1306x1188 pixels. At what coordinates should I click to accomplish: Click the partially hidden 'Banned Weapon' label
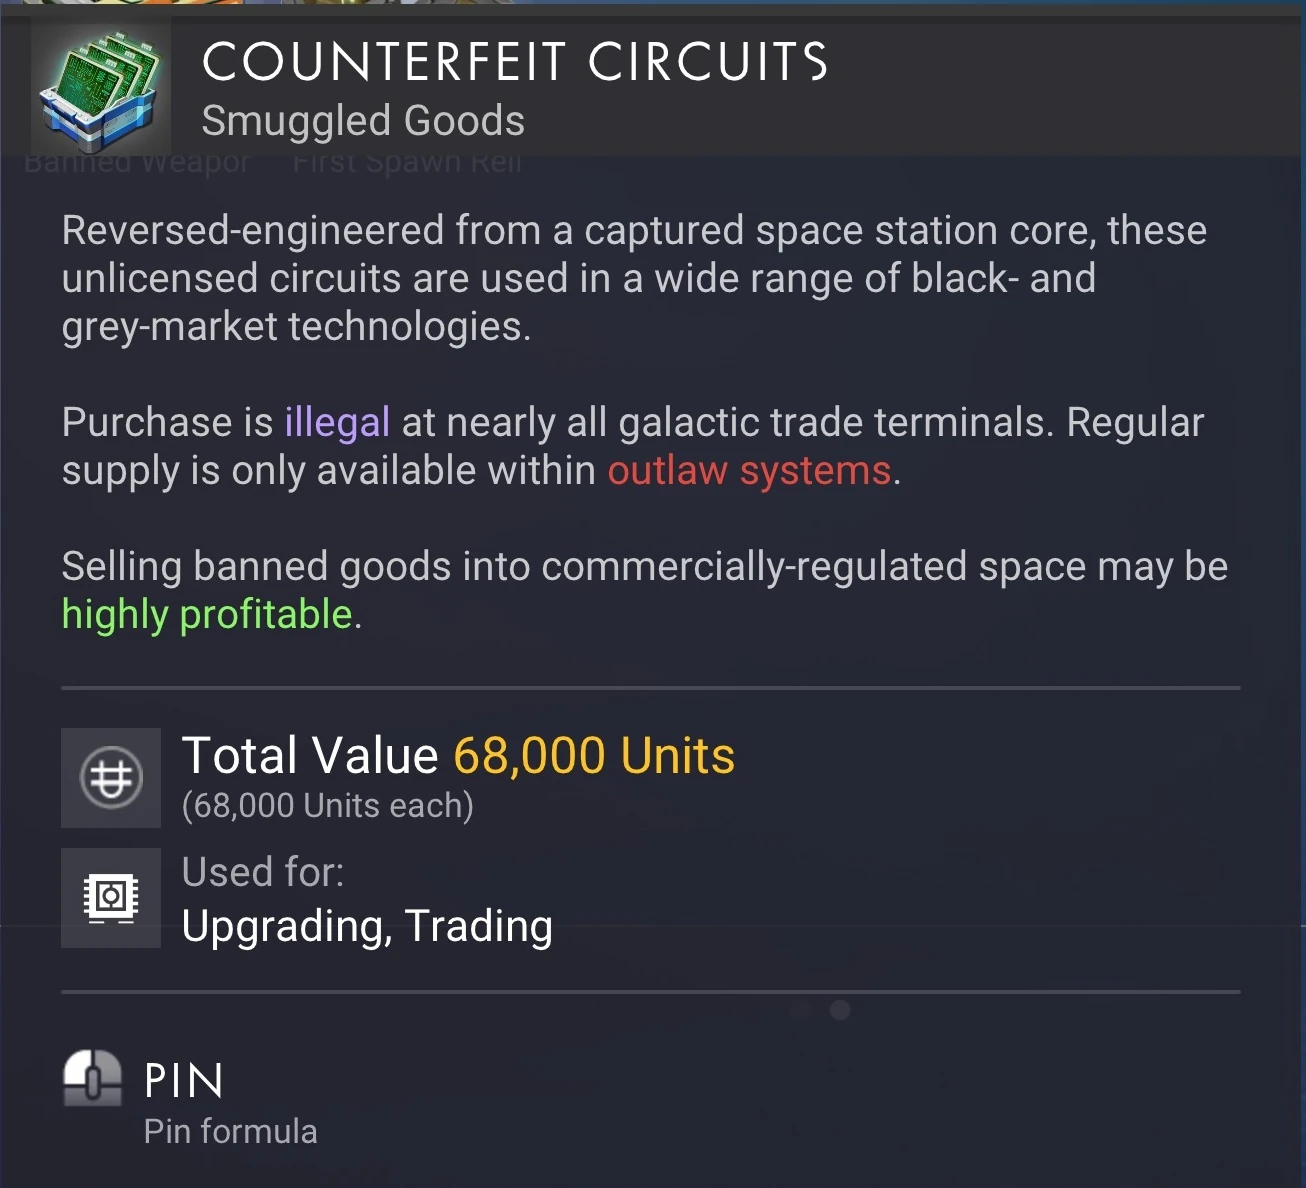(137, 164)
